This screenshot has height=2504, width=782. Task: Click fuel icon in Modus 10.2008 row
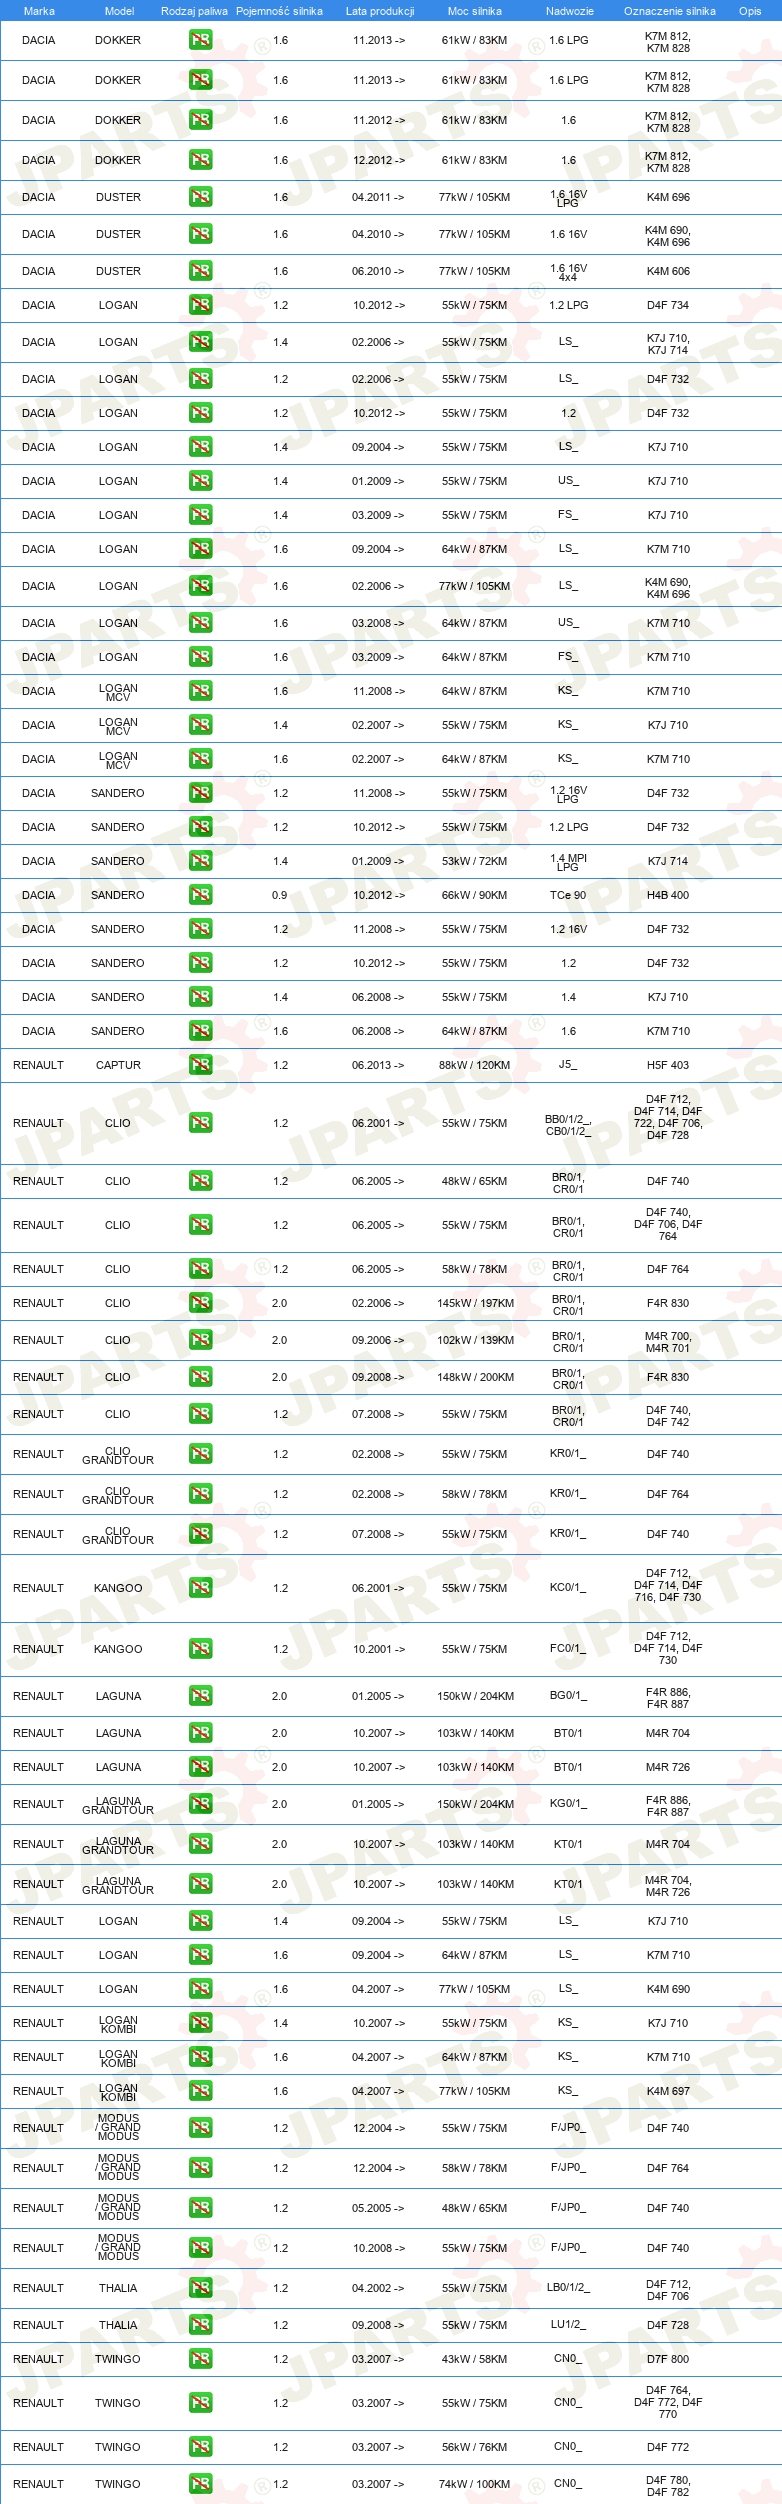[200, 2248]
